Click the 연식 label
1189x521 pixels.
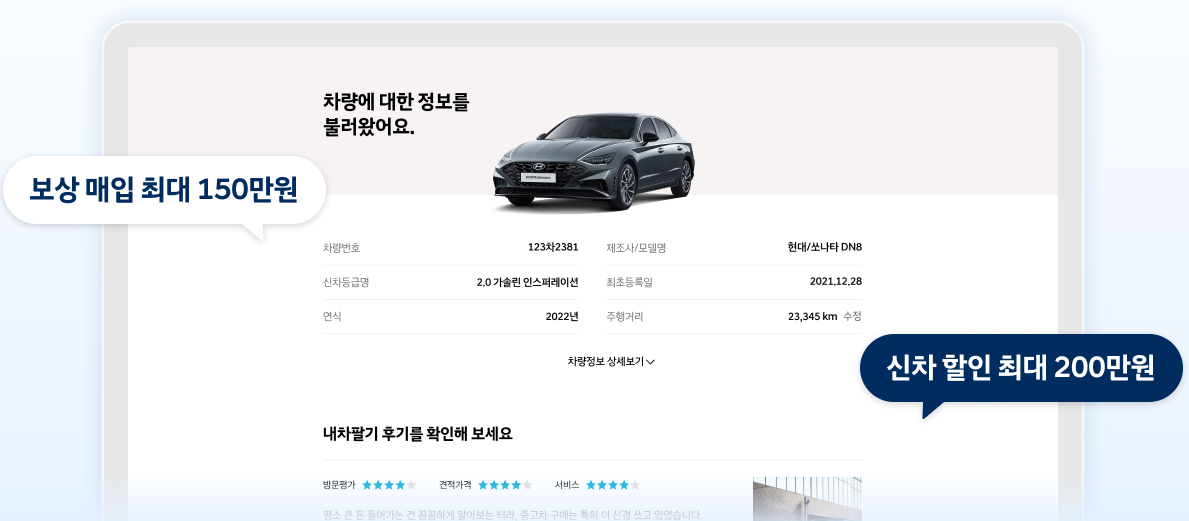click(332, 316)
